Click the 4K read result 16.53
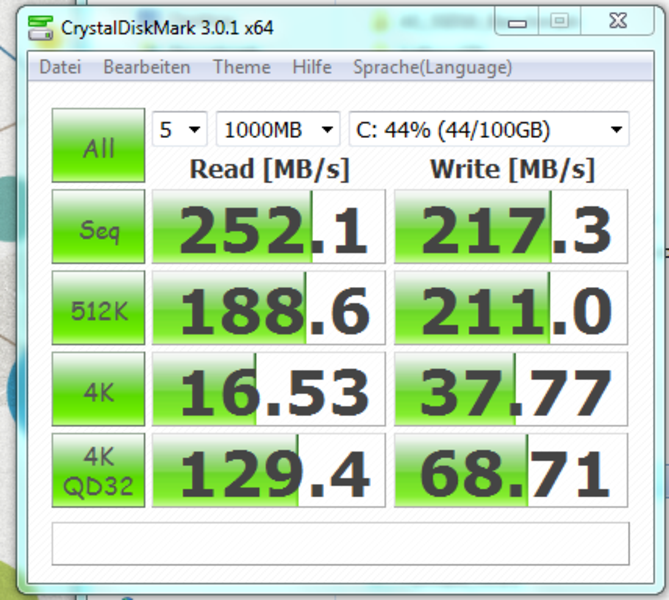669x600 pixels. (x=269, y=389)
